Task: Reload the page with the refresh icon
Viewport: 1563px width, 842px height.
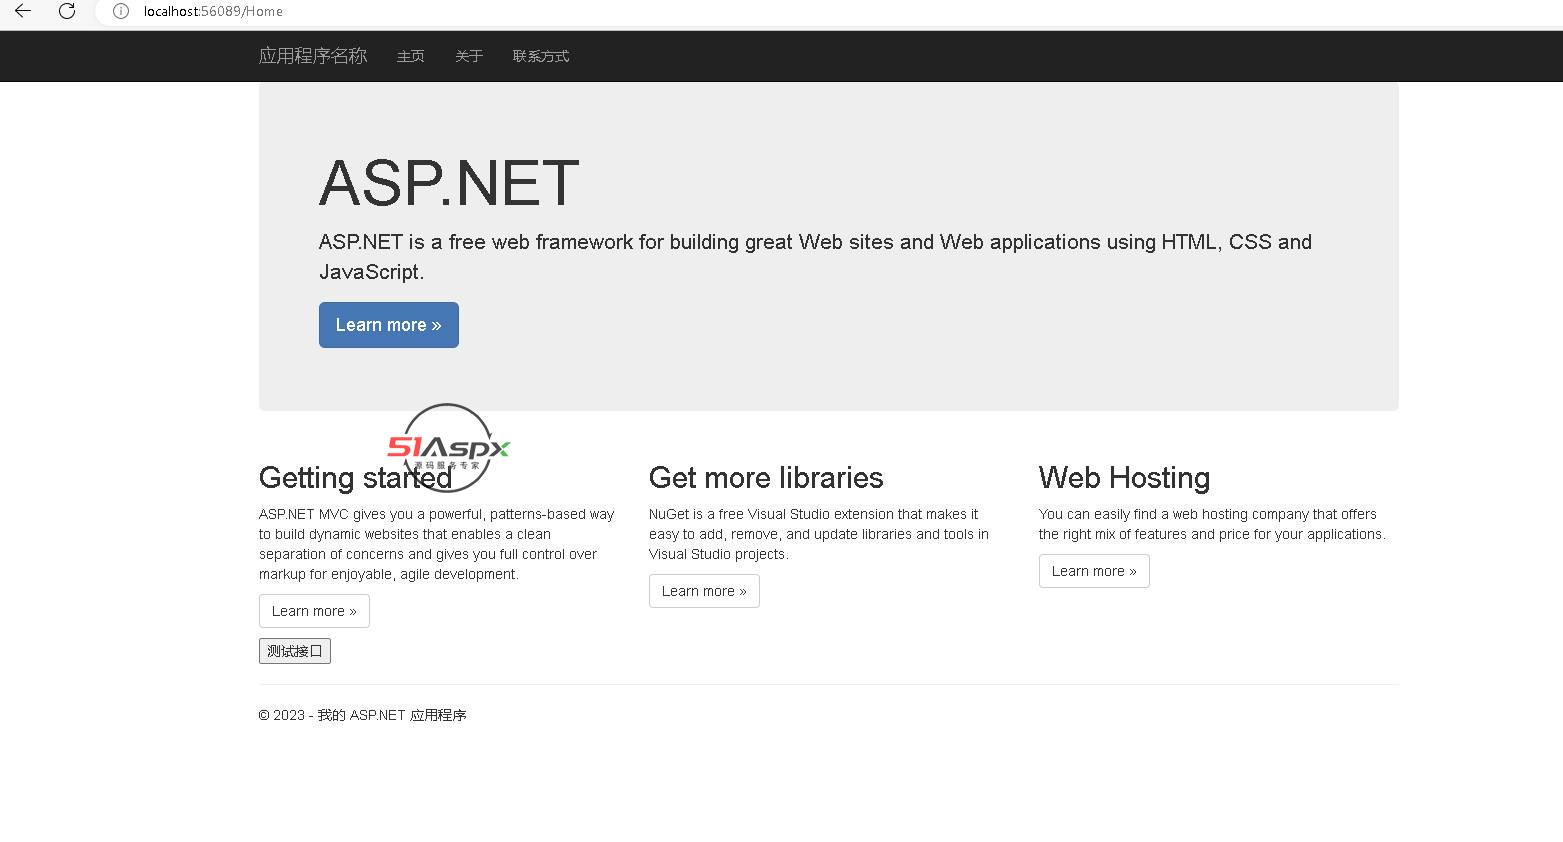Action: 67,11
